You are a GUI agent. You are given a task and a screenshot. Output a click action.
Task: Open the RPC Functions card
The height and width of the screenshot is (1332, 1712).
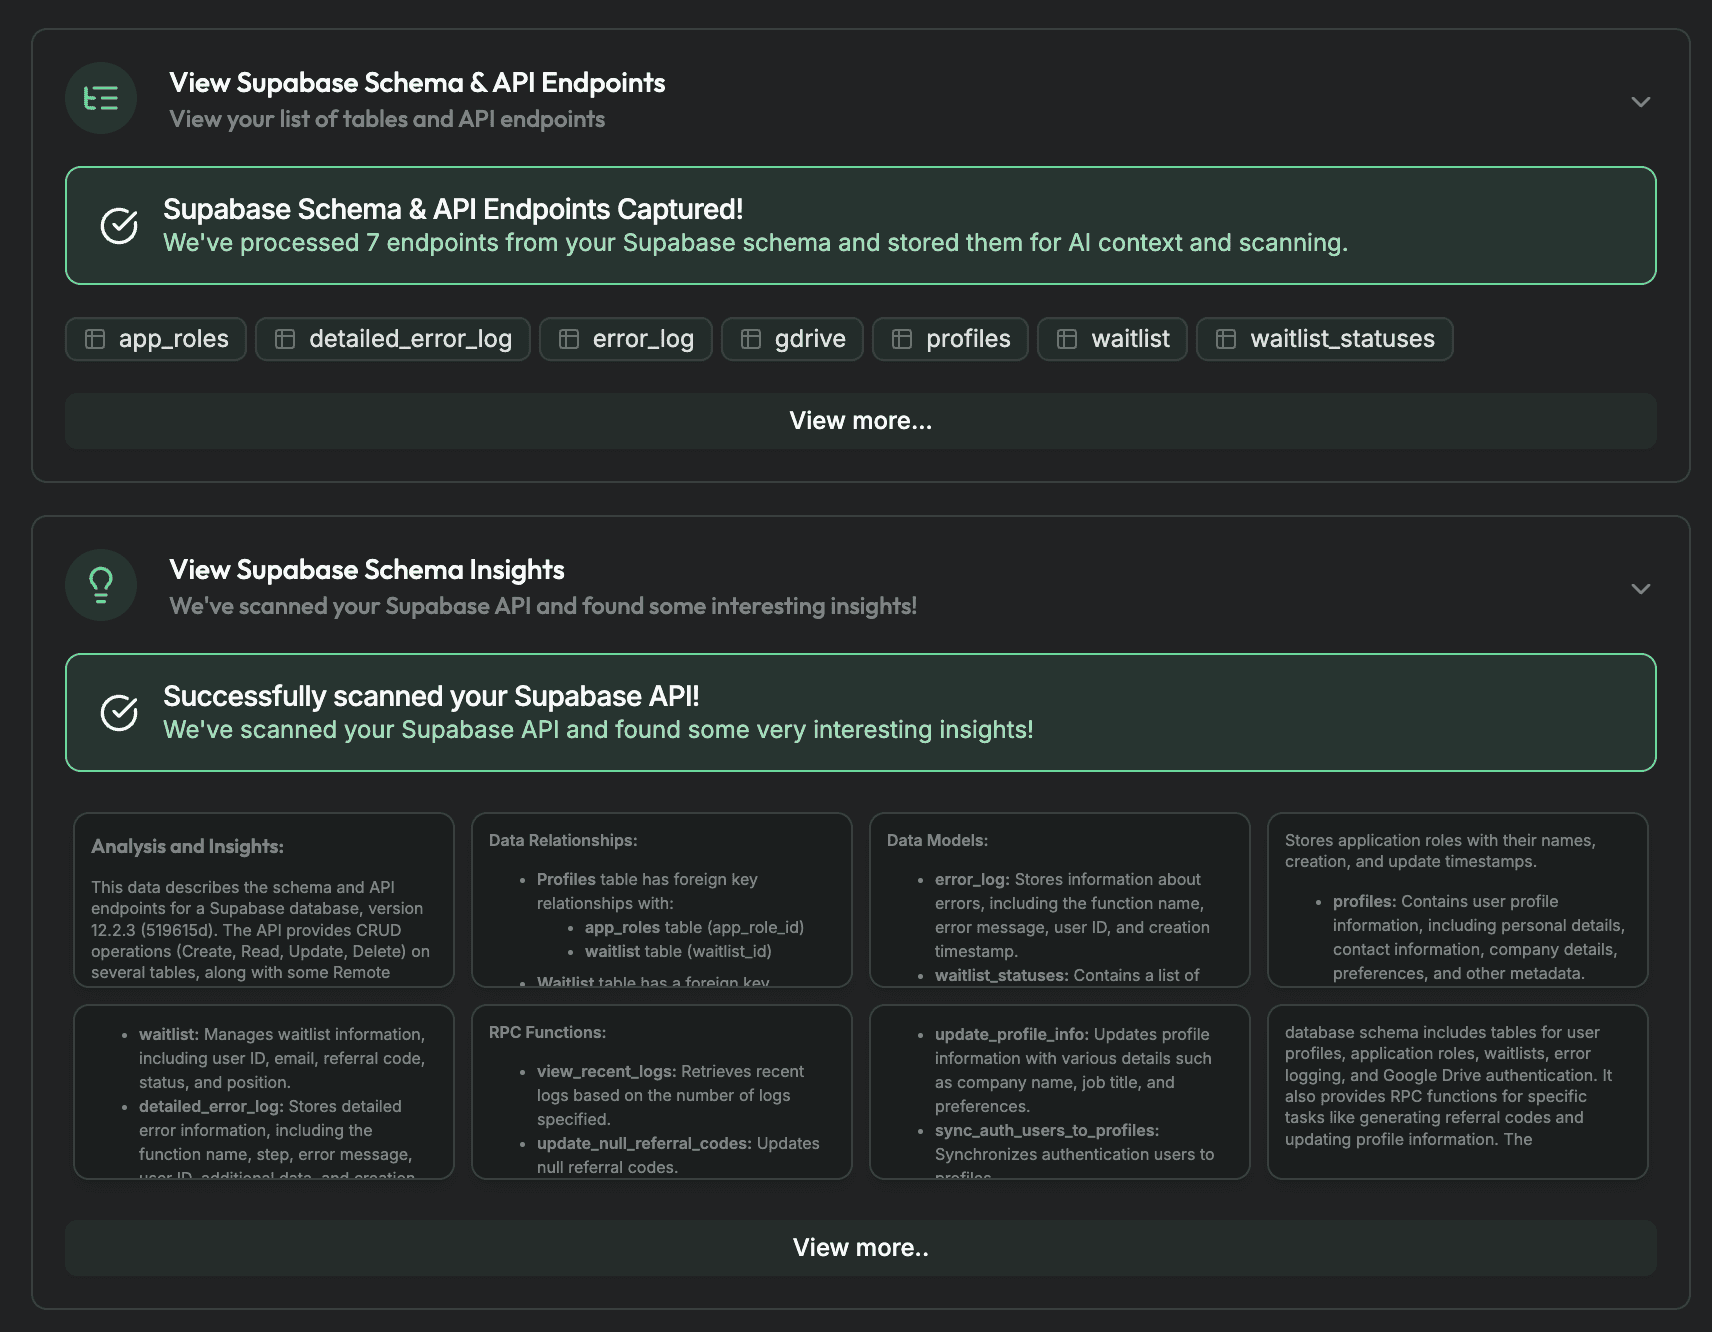point(662,1092)
